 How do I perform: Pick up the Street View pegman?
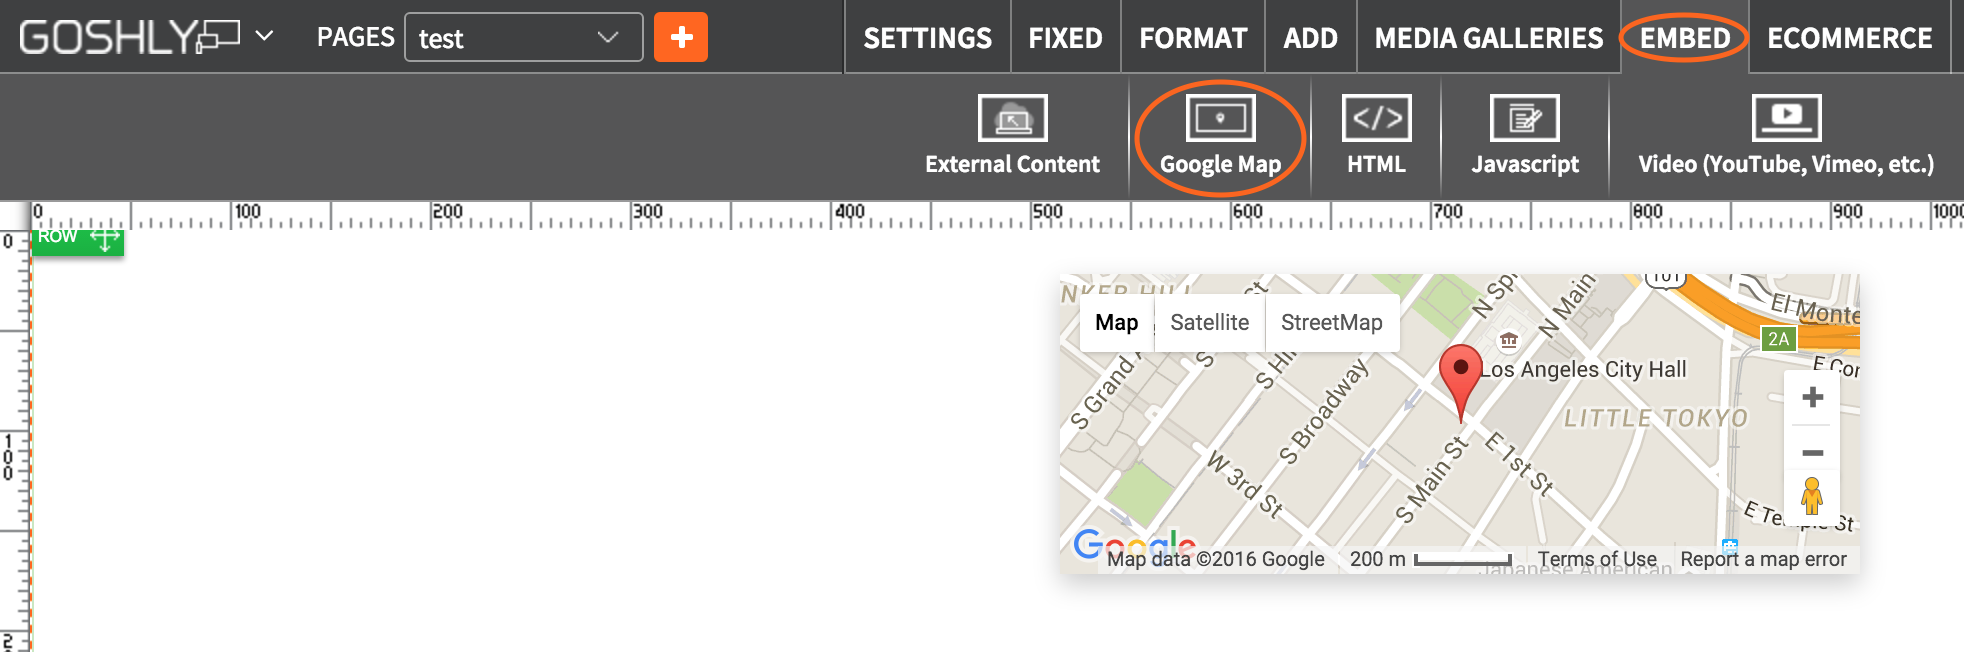(1812, 496)
